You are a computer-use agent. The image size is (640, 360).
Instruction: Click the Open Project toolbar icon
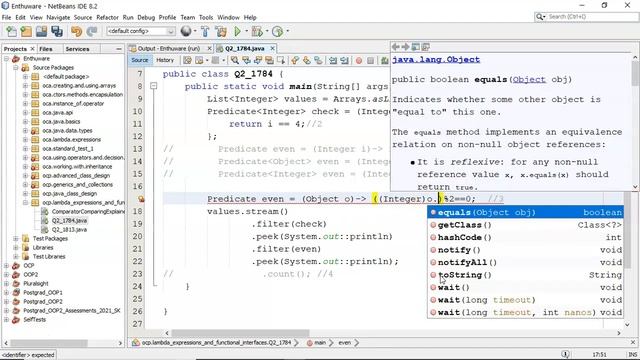(41, 31)
